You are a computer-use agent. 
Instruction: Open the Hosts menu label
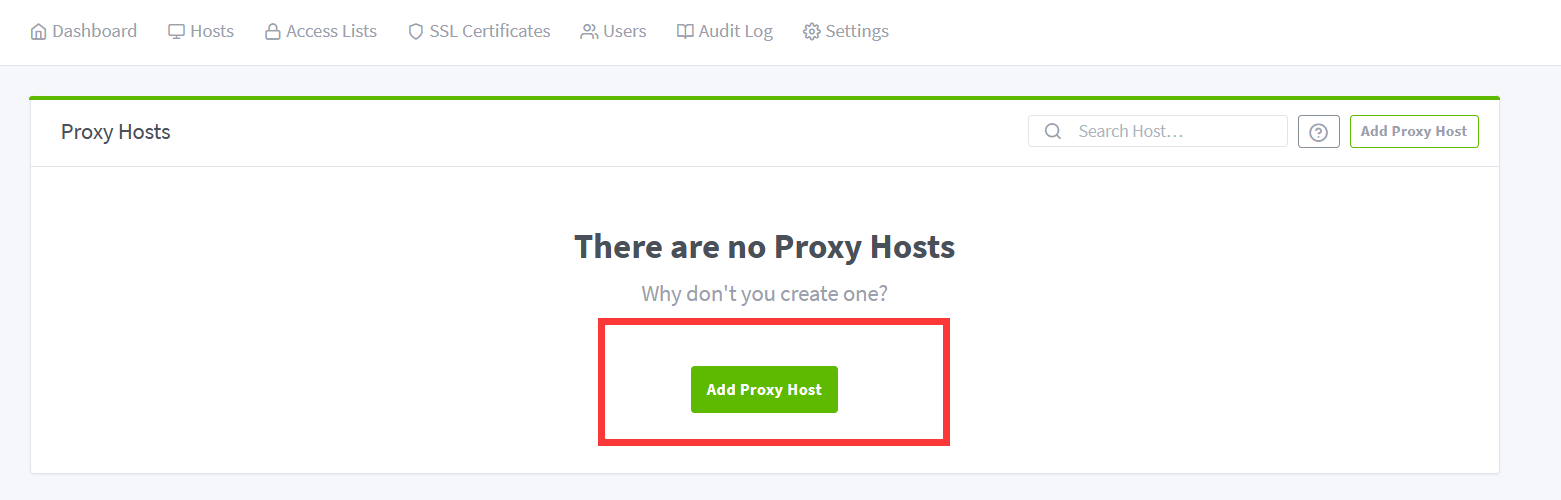point(212,31)
